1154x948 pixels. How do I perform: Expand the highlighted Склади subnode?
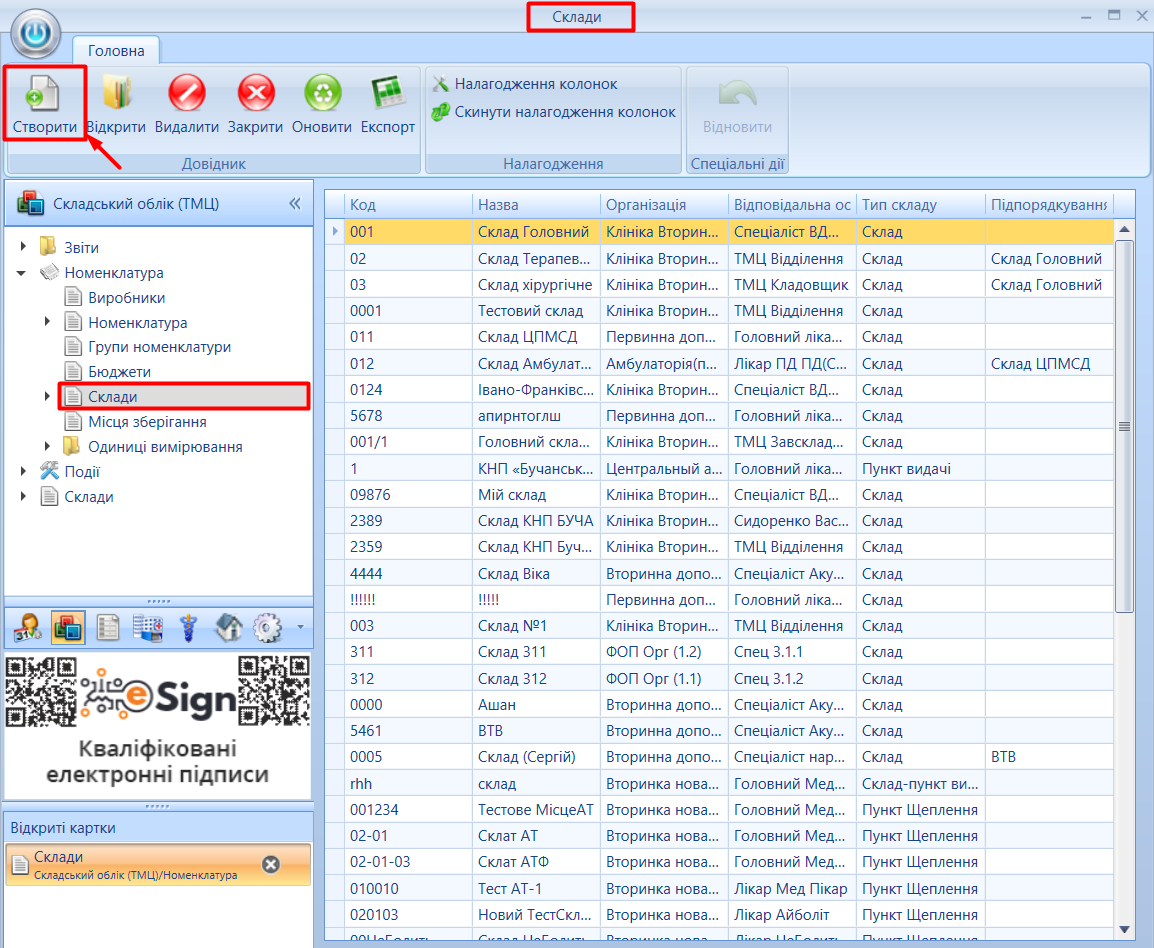click(47, 396)
